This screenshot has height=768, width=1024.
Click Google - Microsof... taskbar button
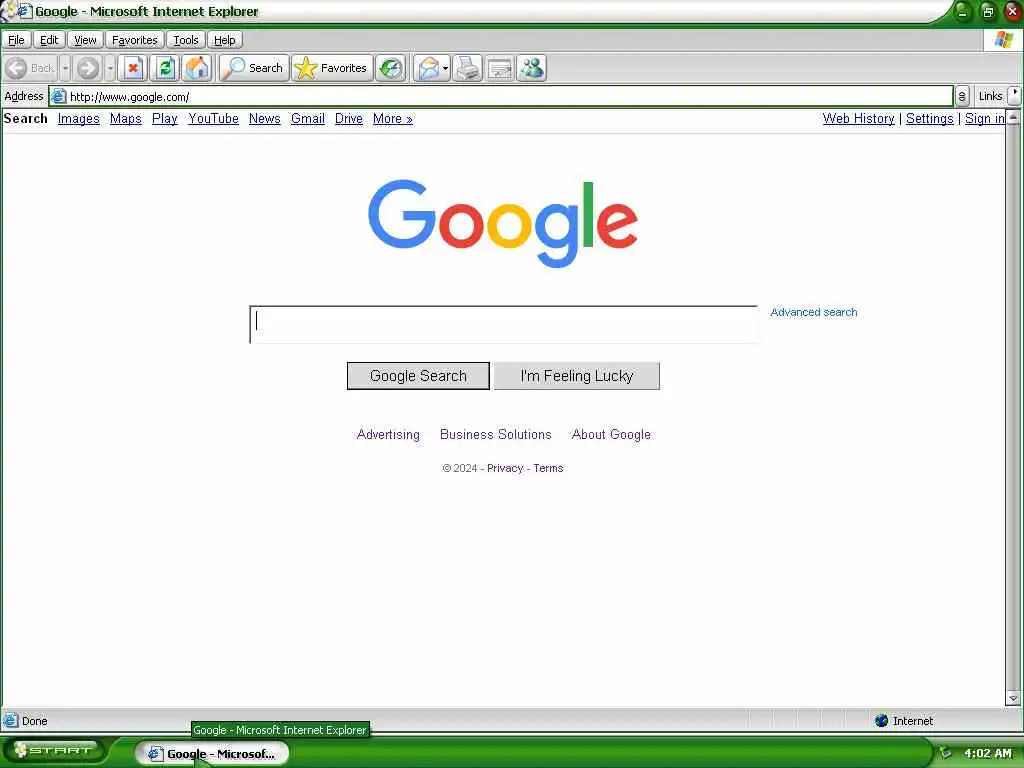click(x=212, y=754)
